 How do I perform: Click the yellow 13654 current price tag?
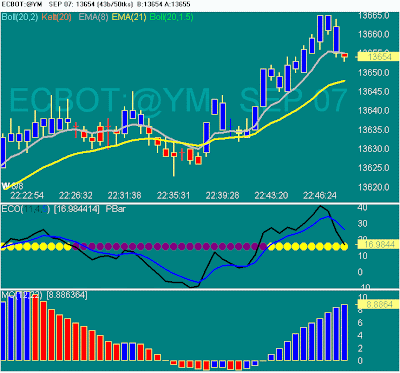pos(378,57)
